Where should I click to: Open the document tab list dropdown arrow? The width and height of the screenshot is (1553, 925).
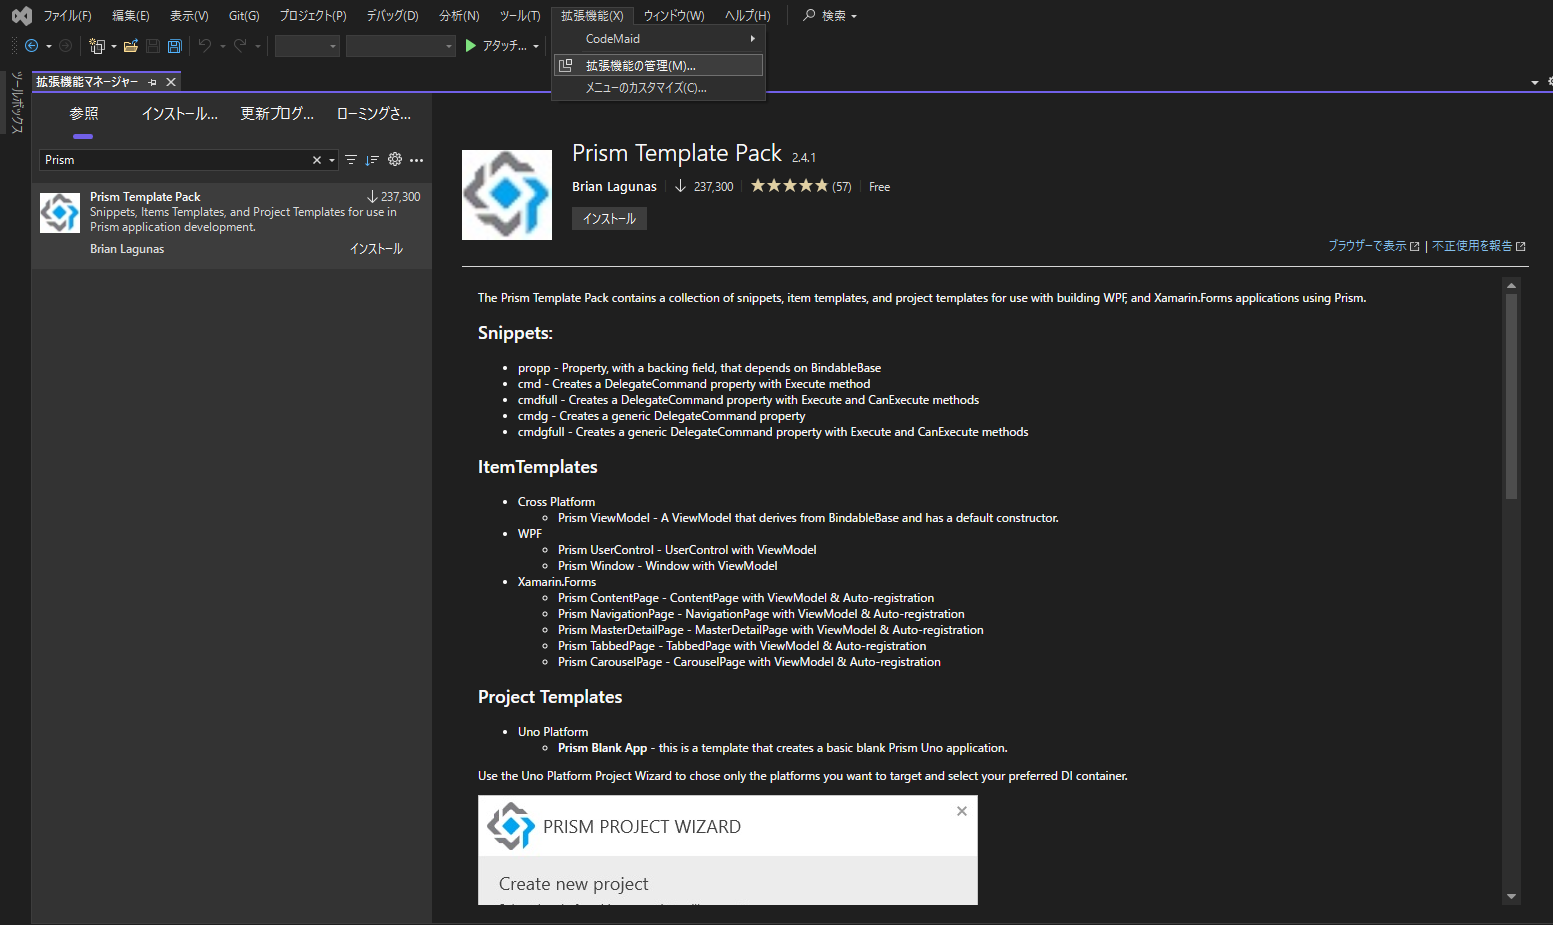tap(1535, 82)
